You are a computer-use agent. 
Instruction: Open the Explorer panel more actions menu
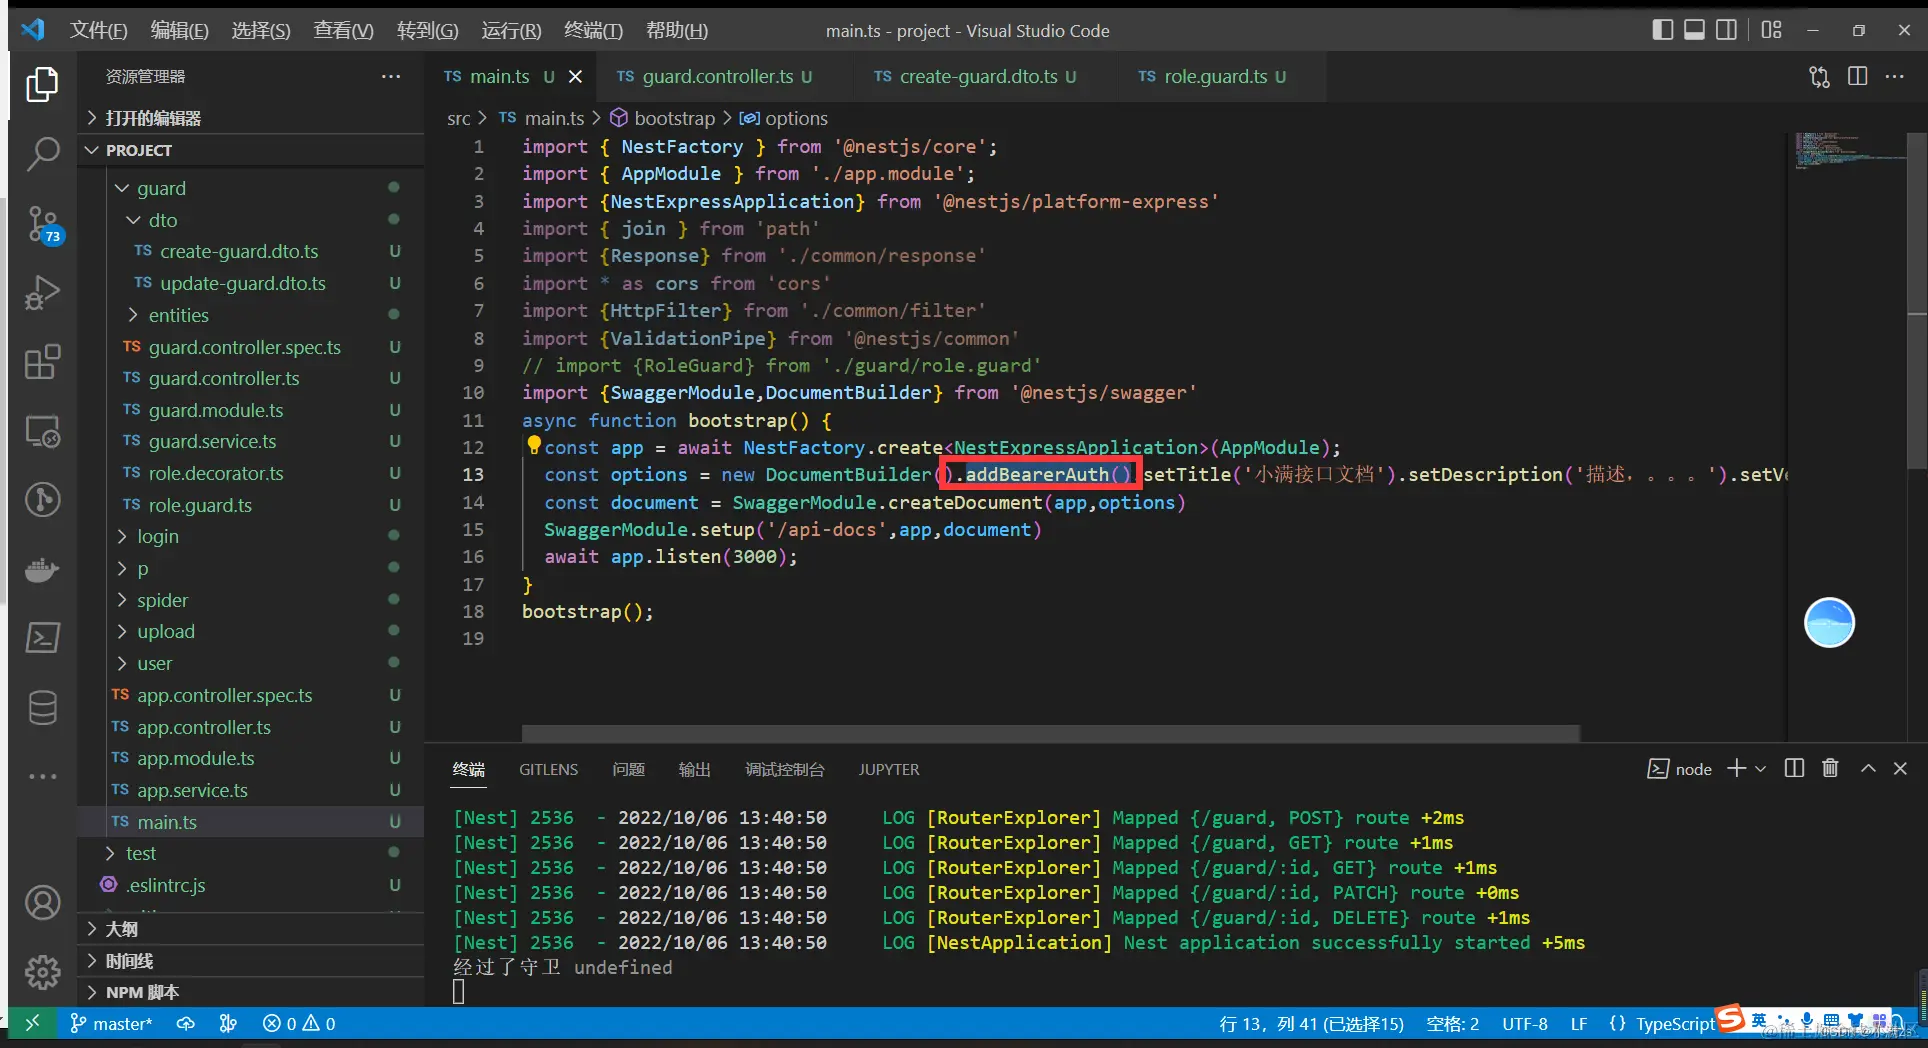[x=391, y=77]
